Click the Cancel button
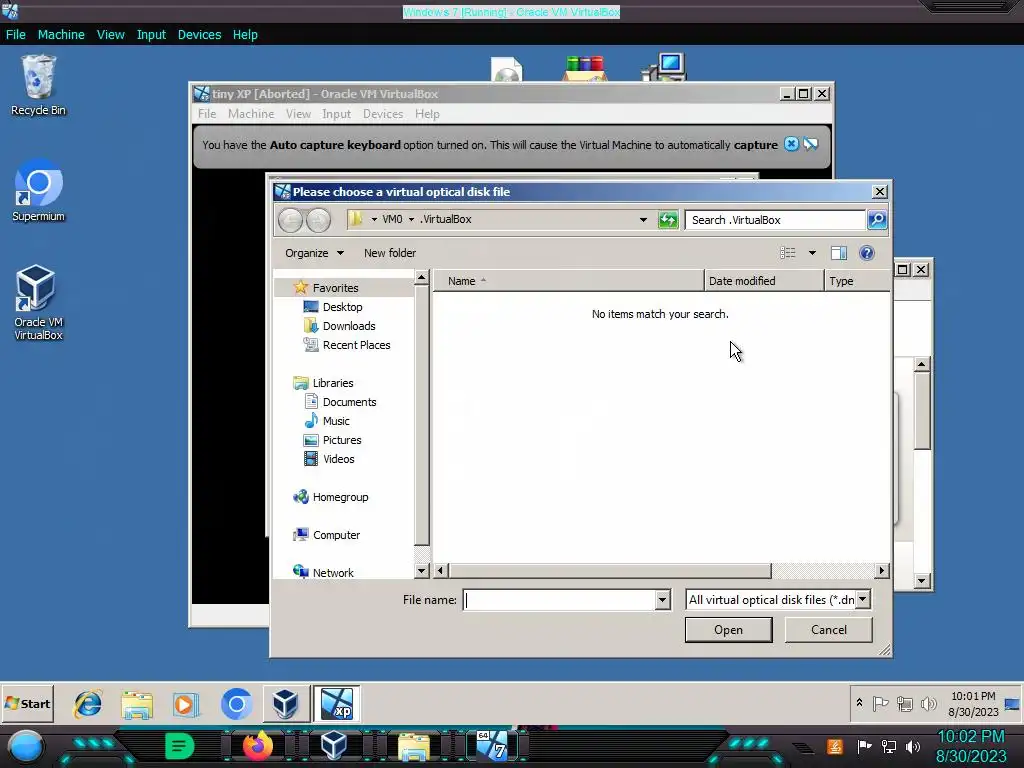This screenshot has width=1024, height=768. tap(829, 630)
